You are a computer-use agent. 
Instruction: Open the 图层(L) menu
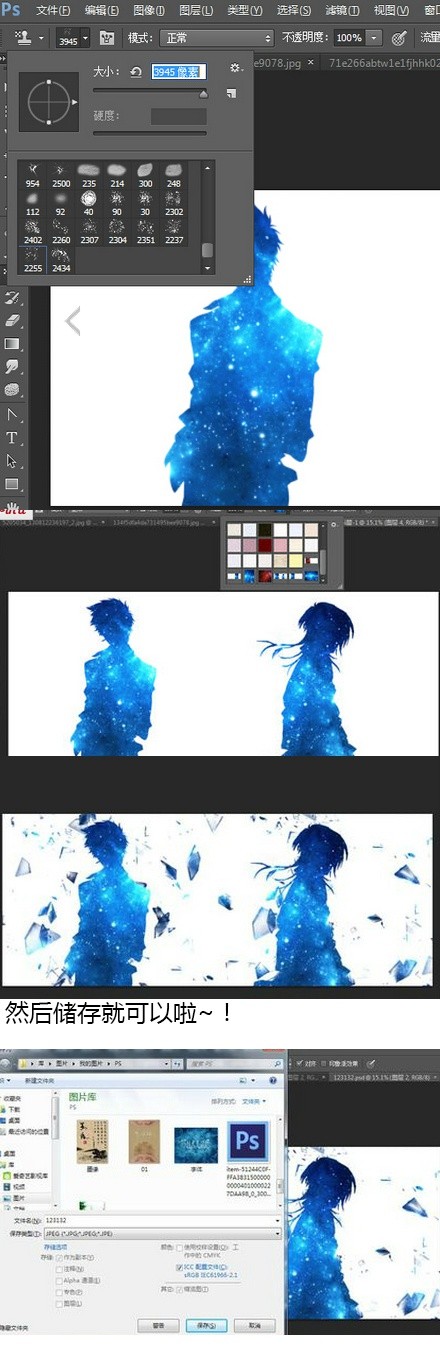coord(195,10)
